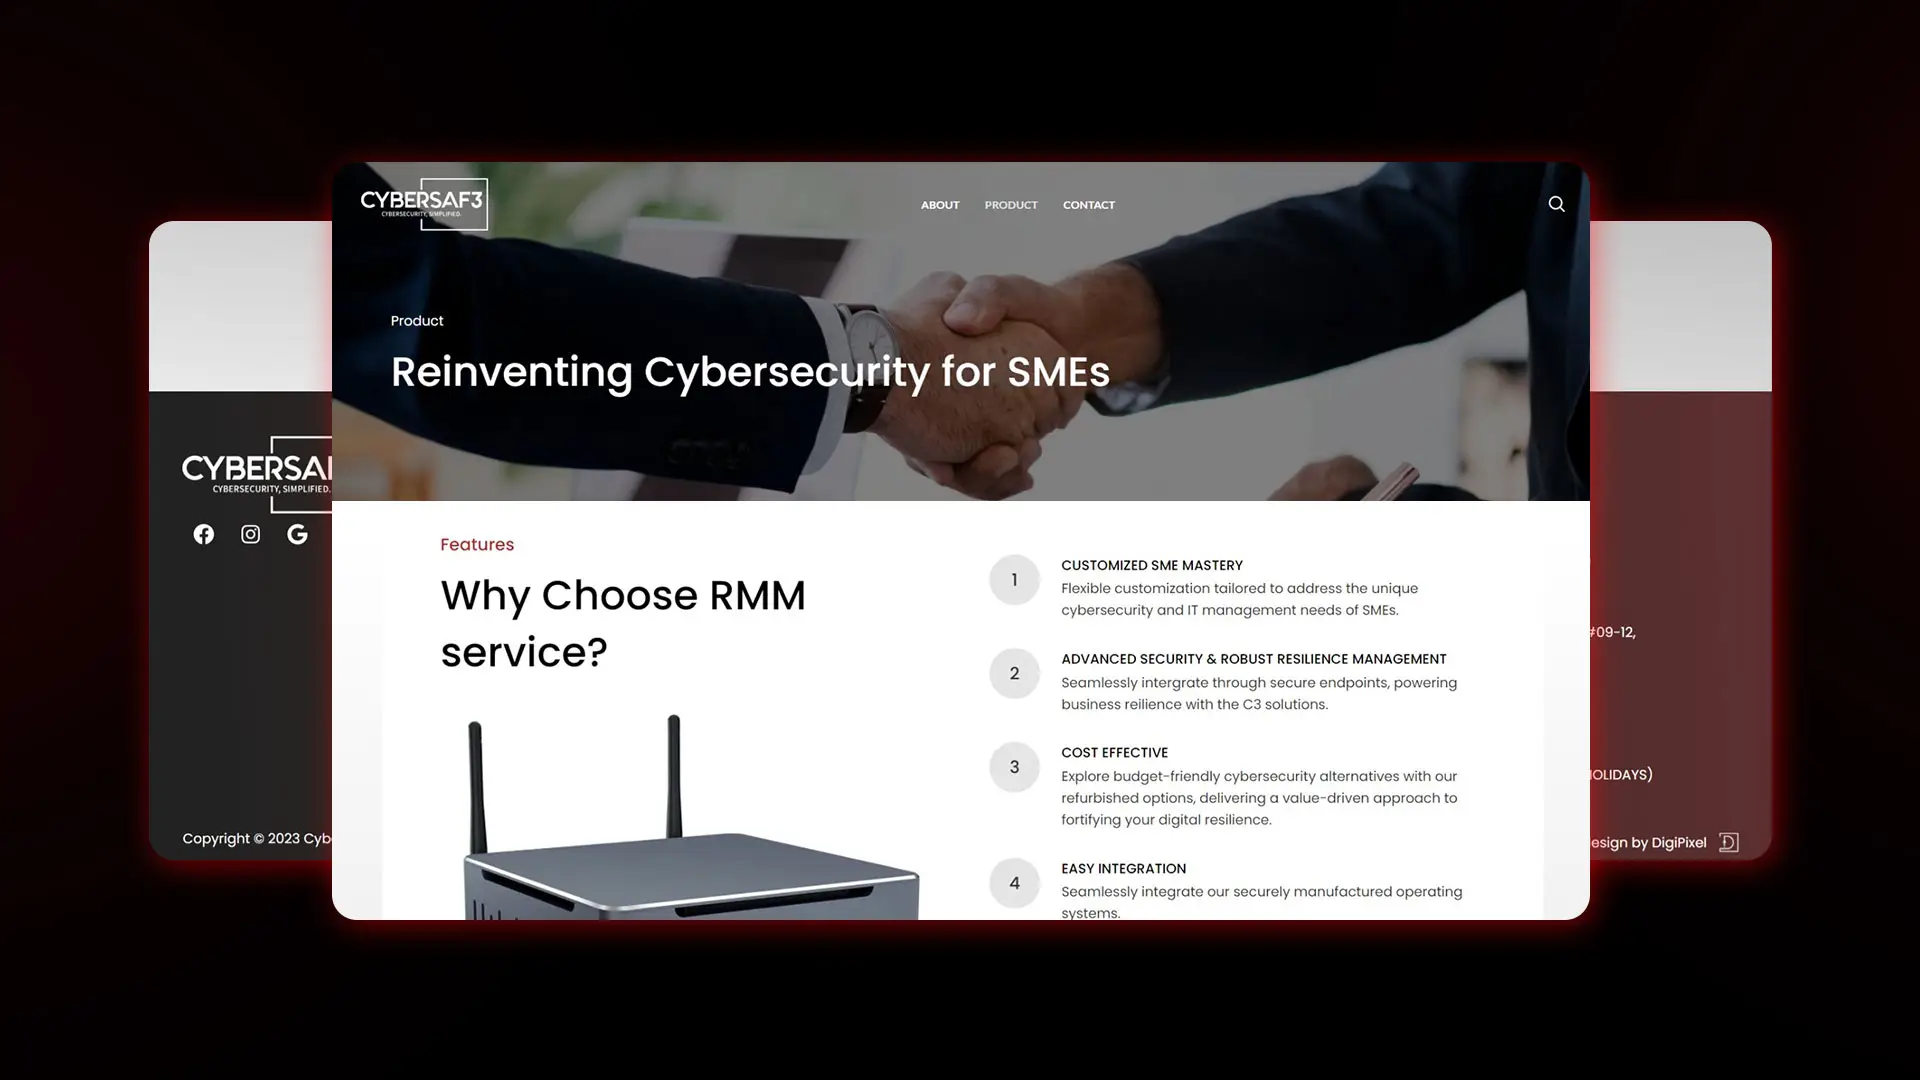The width and height of the screenshot is (1920, 1080).
Task: Click the Instagram social media icon
Action: coord(251,533)
